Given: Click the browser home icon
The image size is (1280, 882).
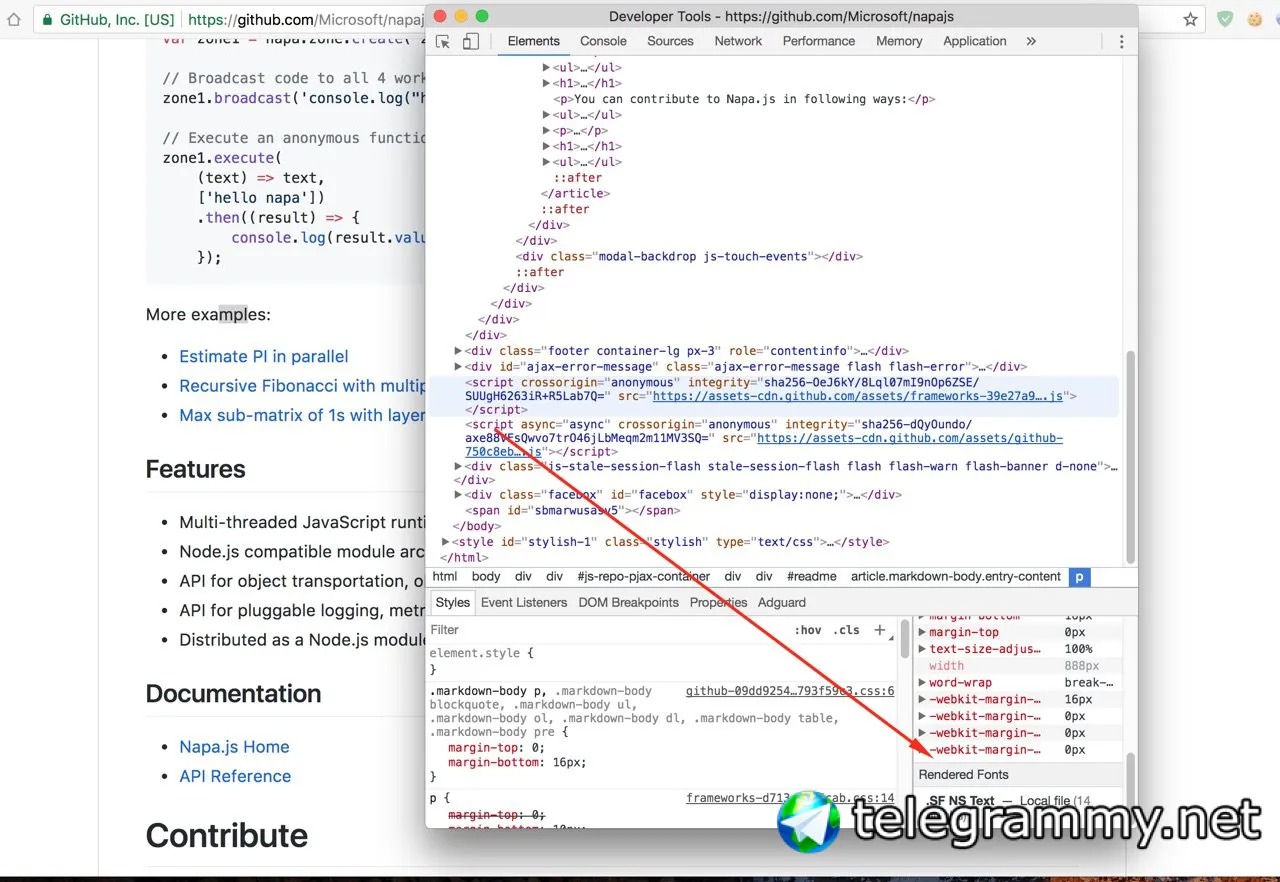Looking at the screenshot, I should point(14,19).
